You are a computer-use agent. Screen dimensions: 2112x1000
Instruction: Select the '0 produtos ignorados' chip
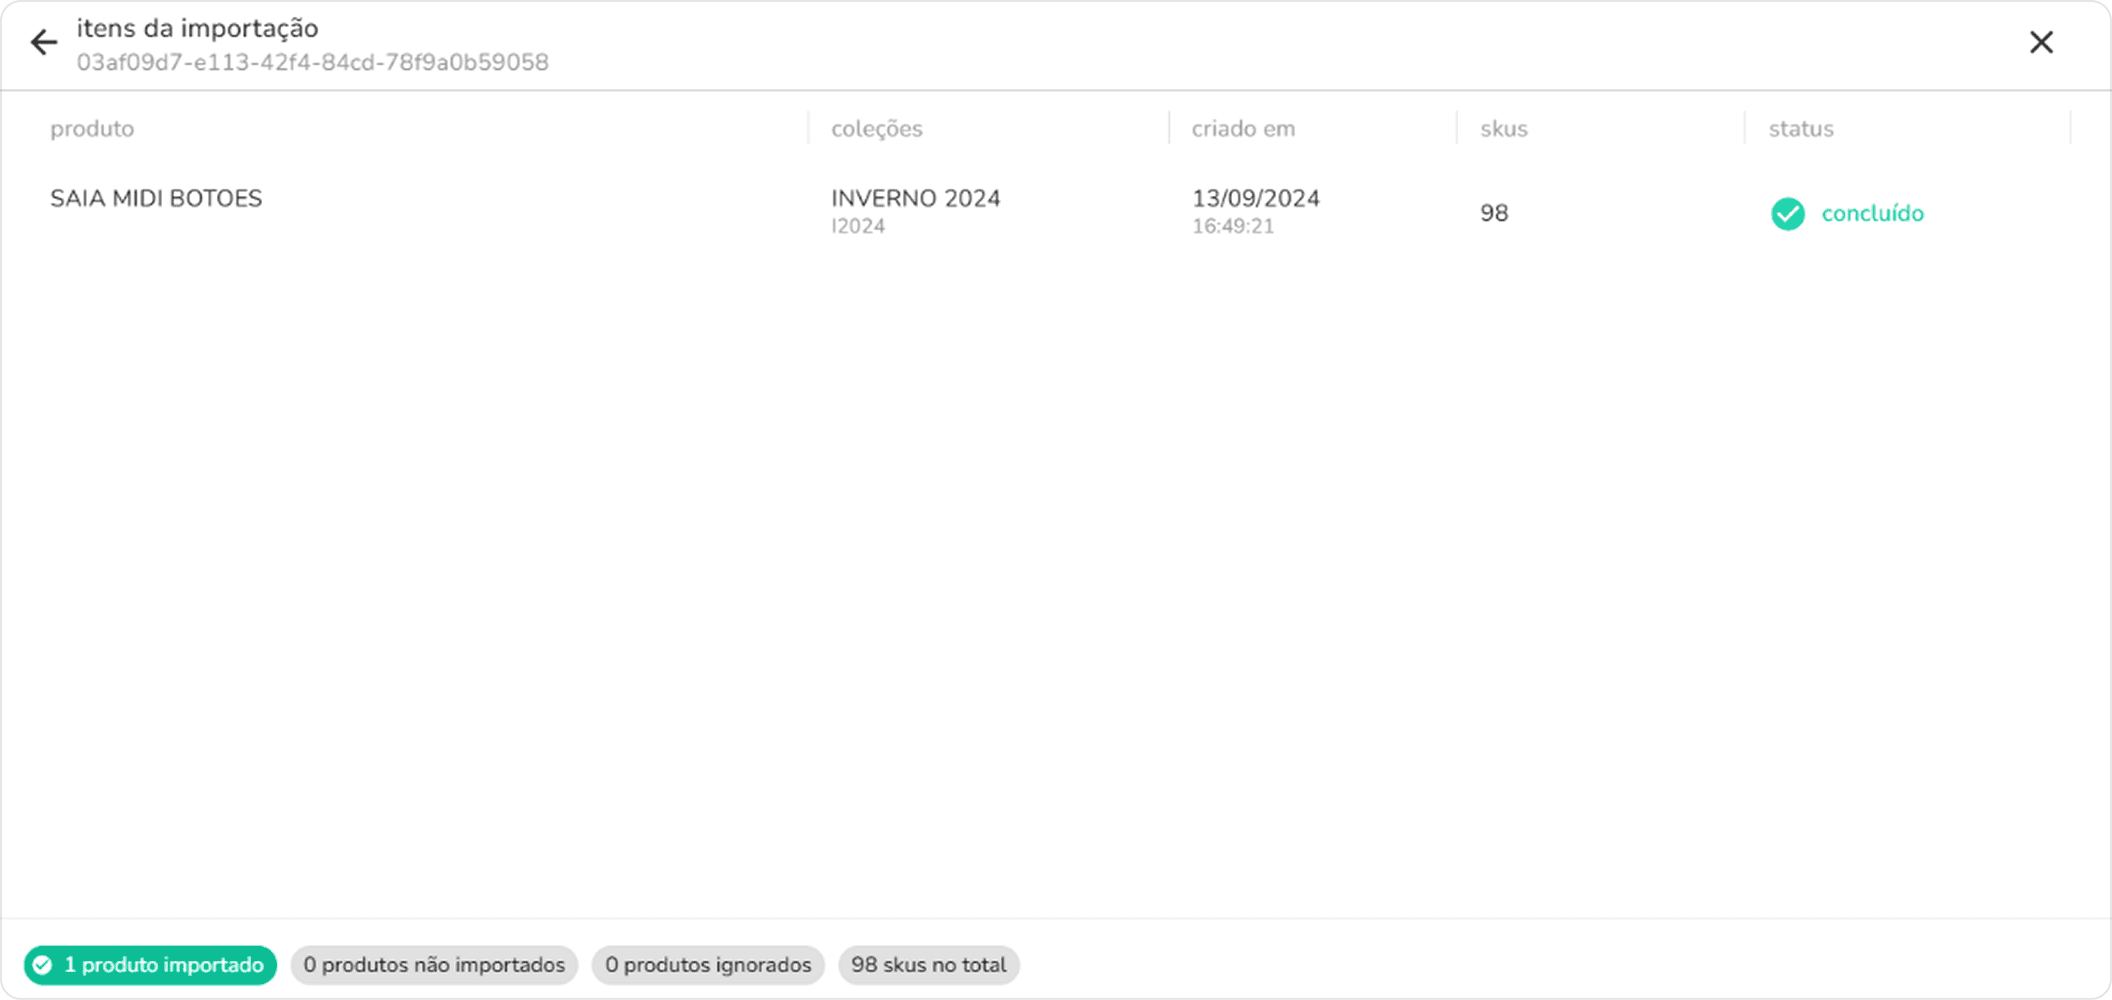tap(708, 965)
